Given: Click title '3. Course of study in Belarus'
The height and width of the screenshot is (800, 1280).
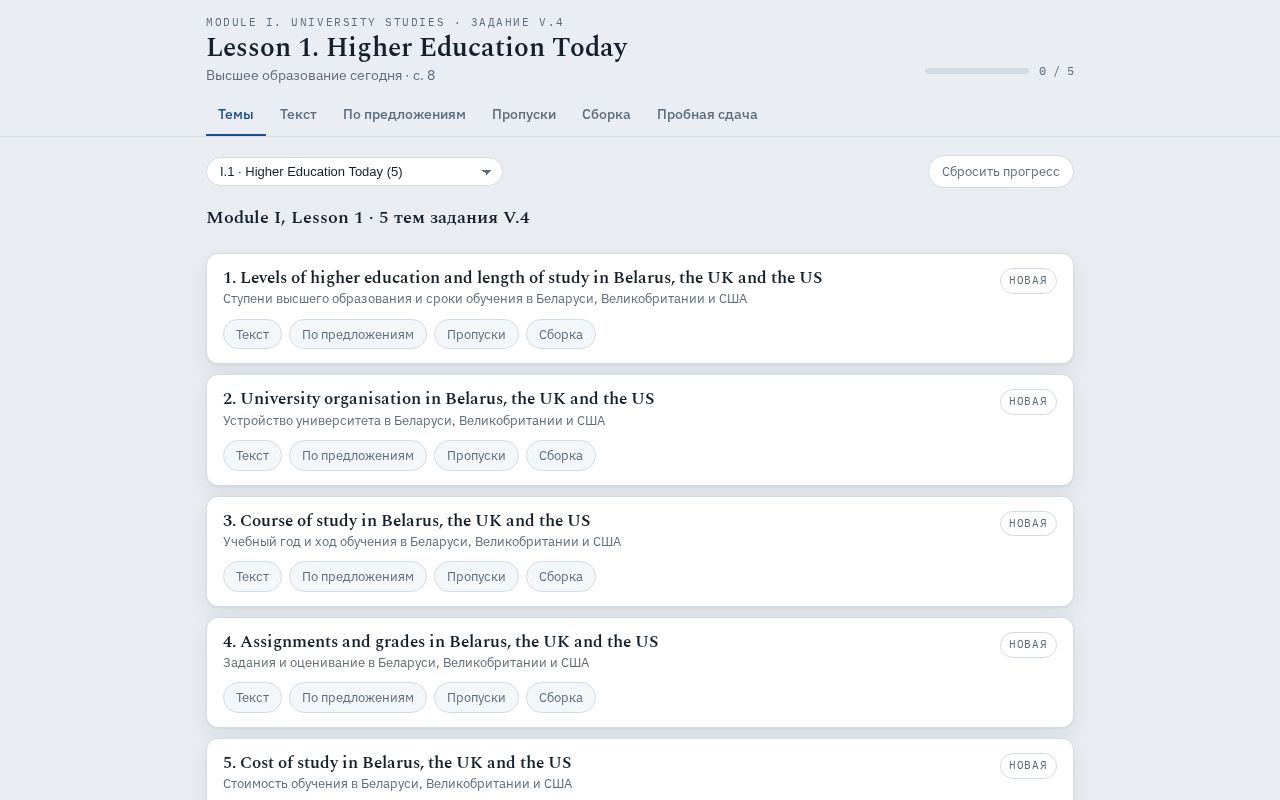Looking at the screenshot, I should pos(406,520).
